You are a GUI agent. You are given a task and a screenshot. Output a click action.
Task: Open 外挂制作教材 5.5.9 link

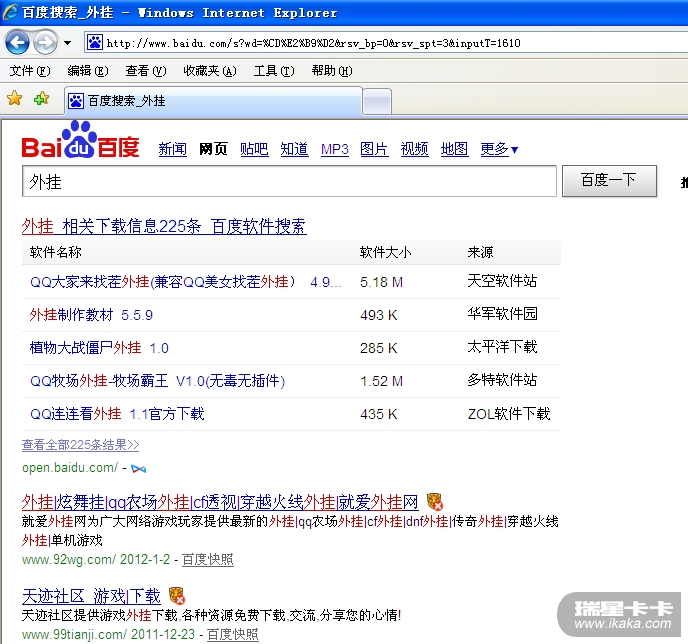[x=91, y=315]
